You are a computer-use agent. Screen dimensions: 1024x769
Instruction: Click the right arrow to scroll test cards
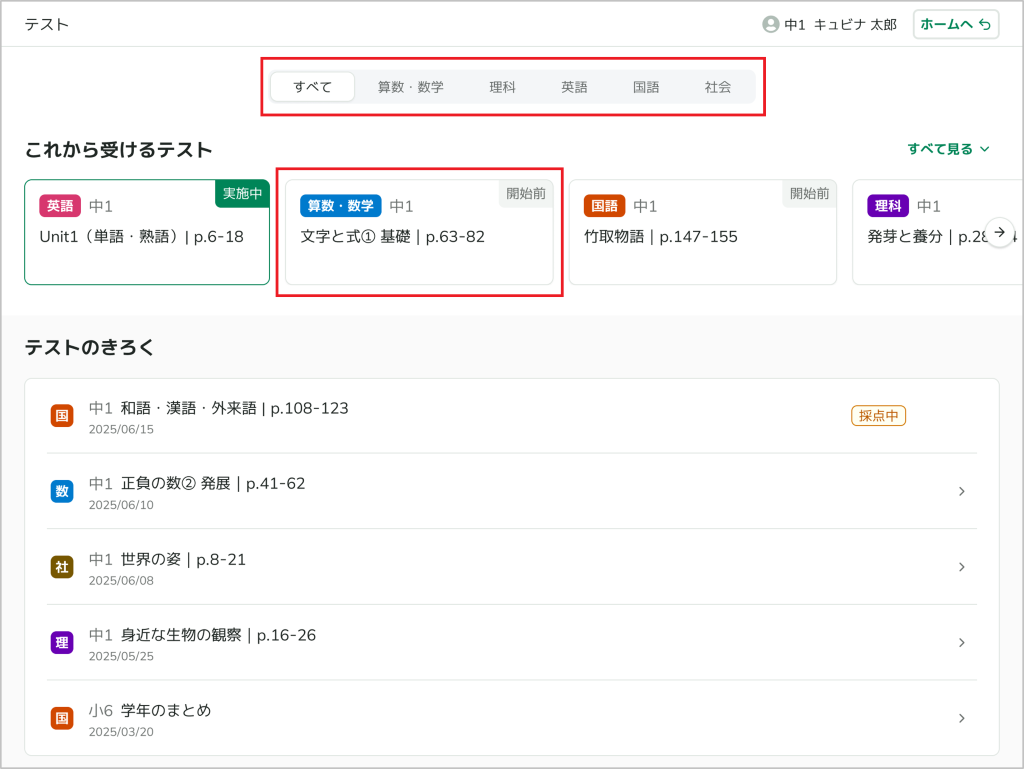click(1000, 232)
